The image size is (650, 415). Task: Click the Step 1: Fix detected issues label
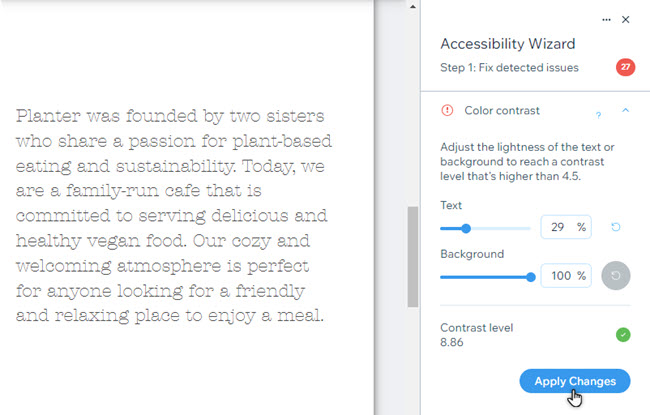coord(509,68)
